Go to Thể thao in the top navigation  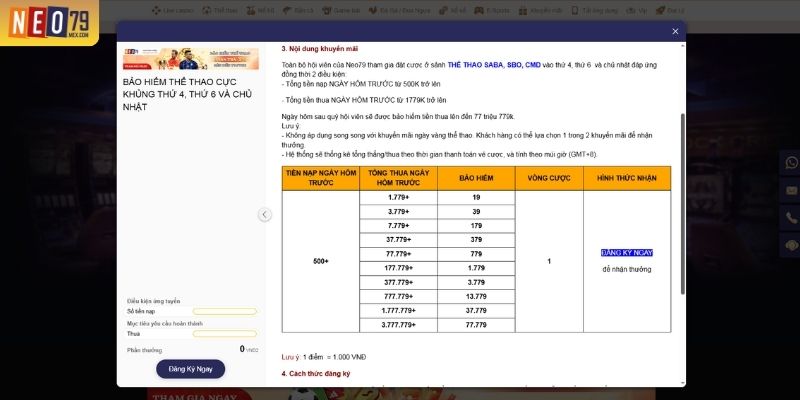point(220,10)
